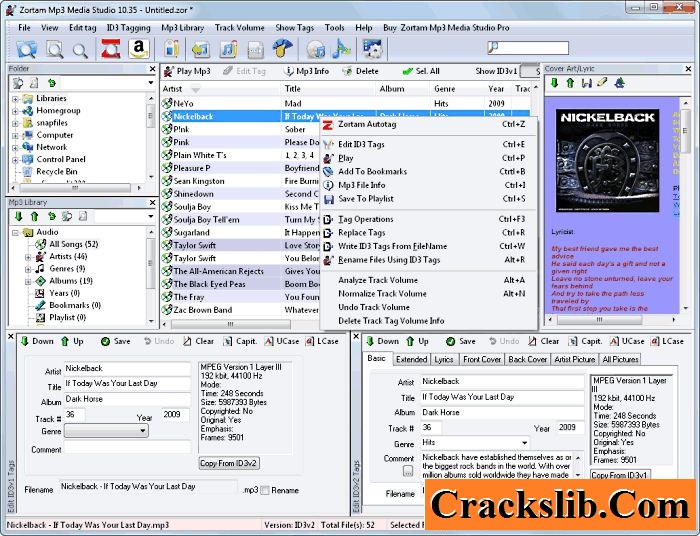The height and width of the screenshot is (536, 700).
Task: Click Capit. in the ID3v2 editor toolbar
Action: pos(587,341)
